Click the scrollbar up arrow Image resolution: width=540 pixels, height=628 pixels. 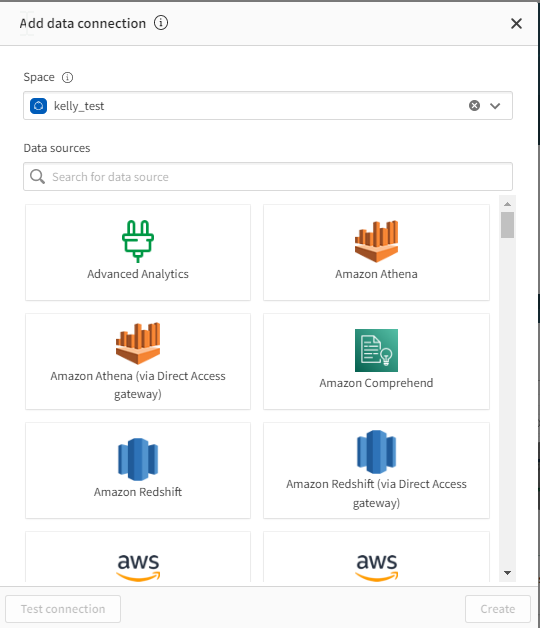point(508,204)
